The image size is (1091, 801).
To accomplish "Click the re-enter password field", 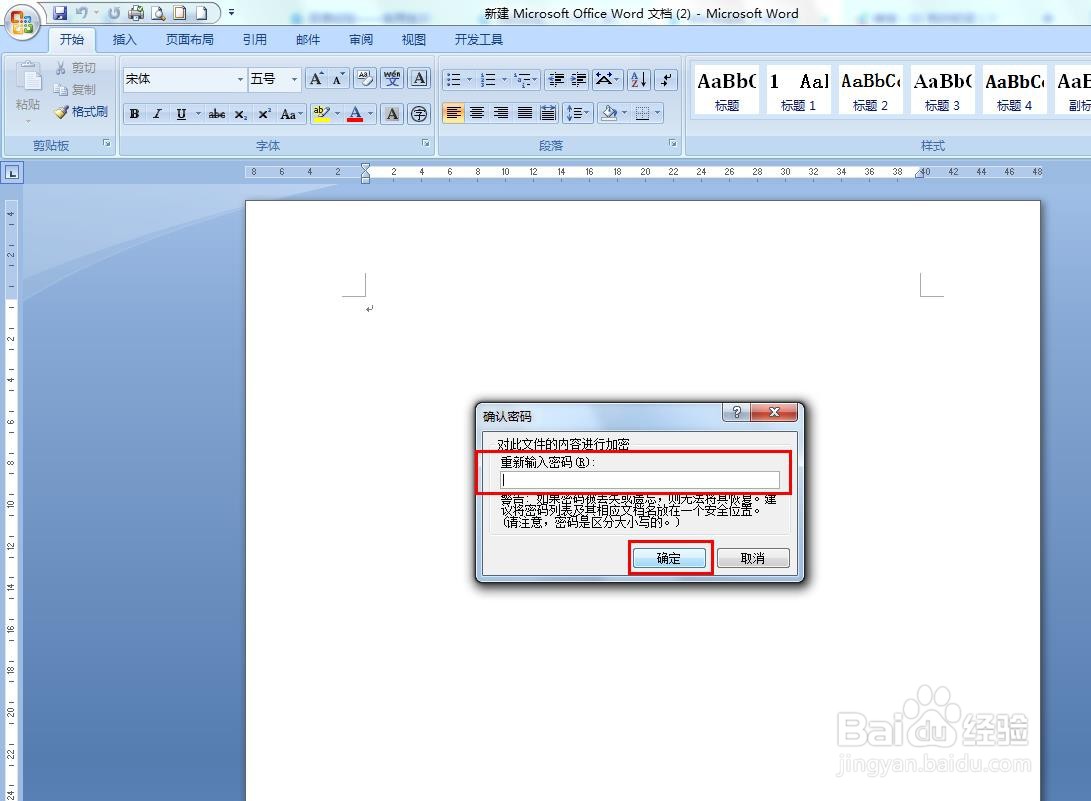I will click(x=639, y=479).
